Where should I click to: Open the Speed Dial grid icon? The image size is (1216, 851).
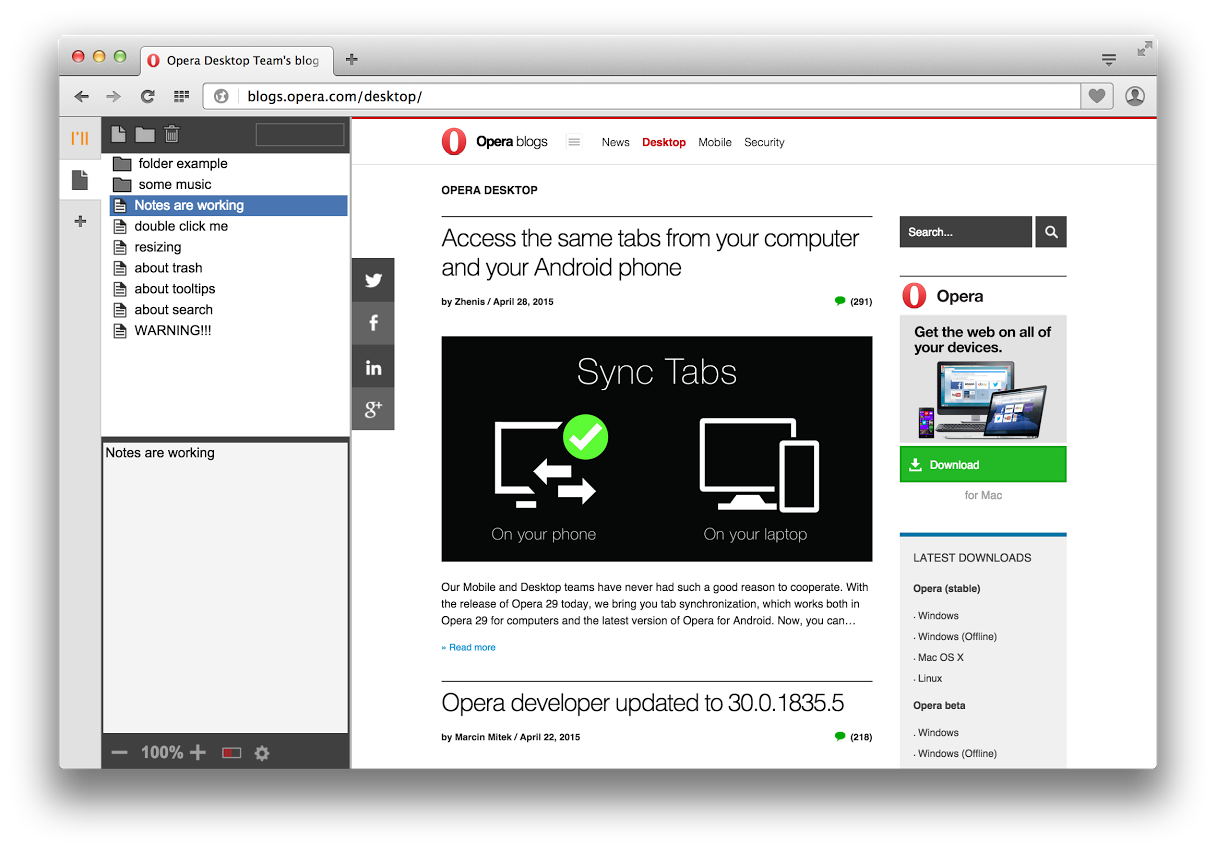181,96
